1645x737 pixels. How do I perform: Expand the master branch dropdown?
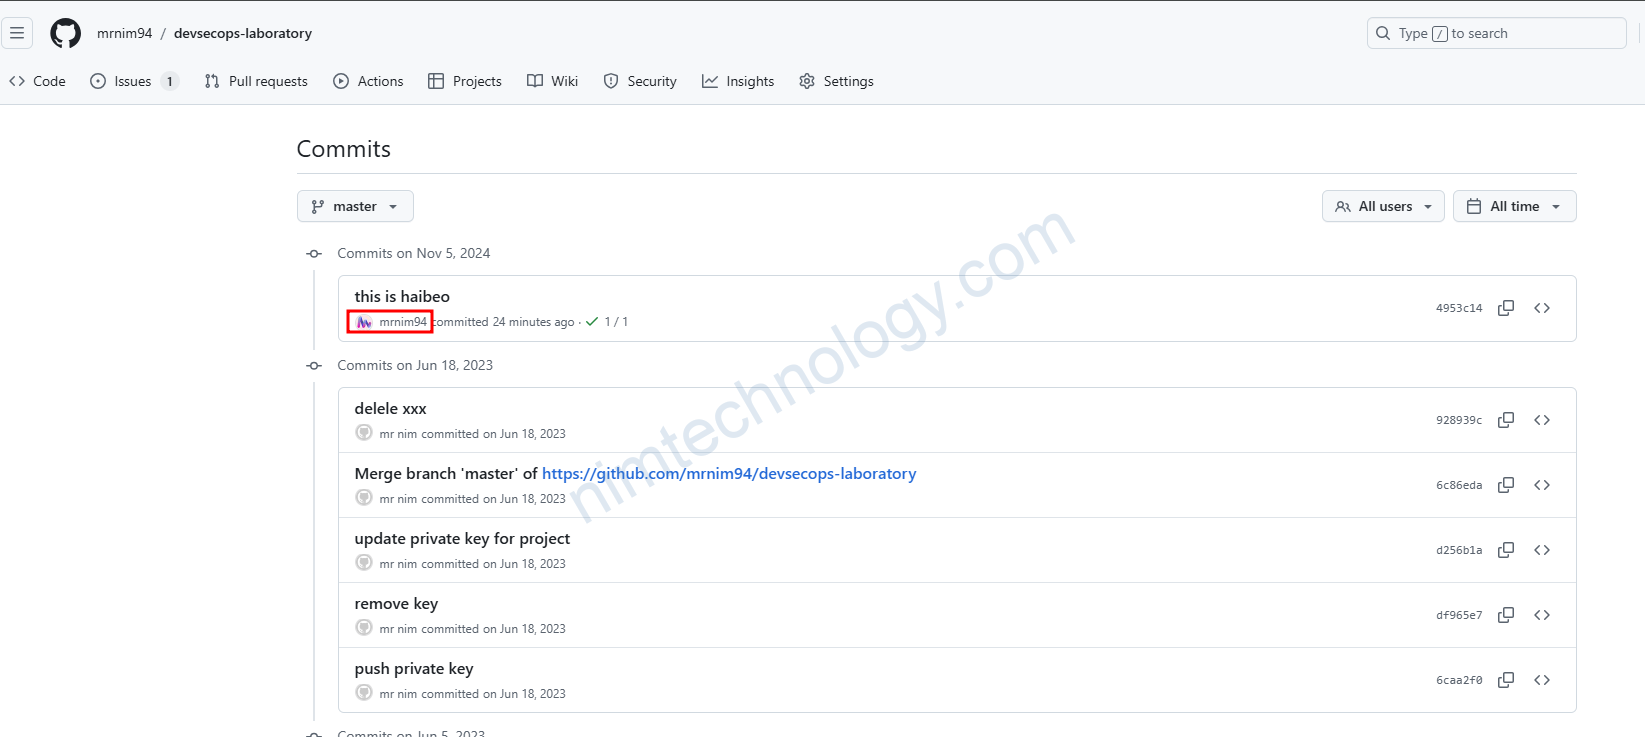[355, 206]
